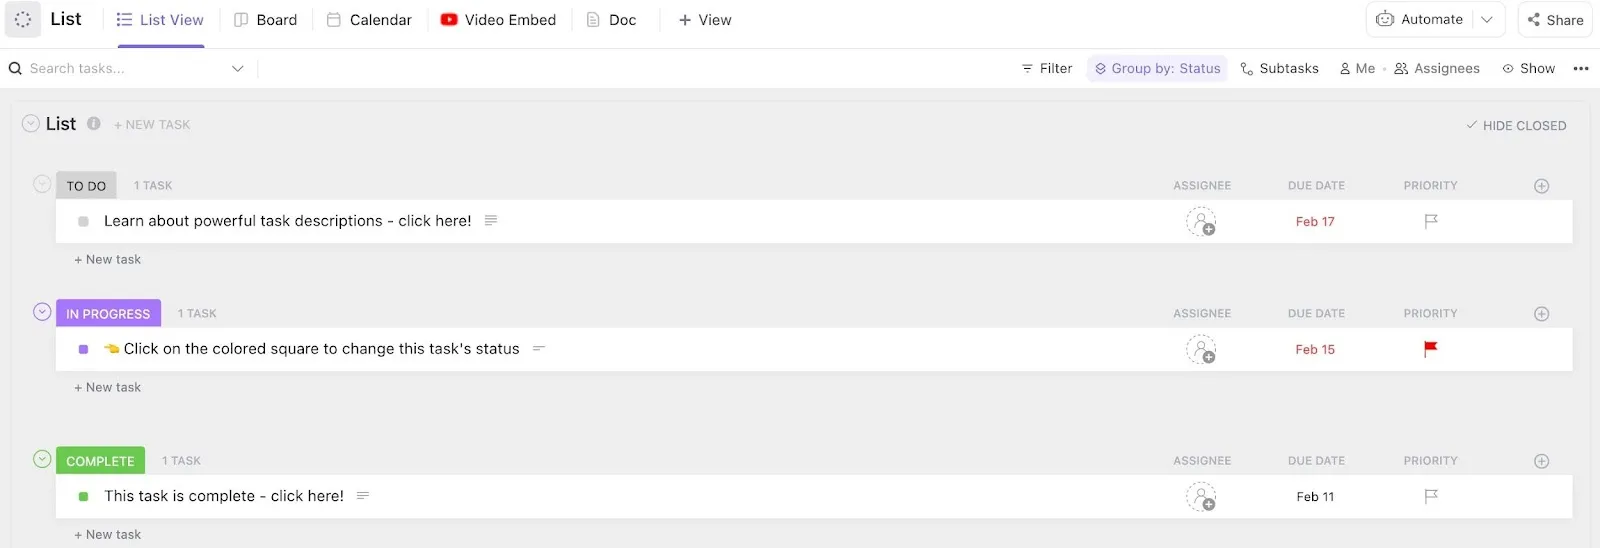Click the info icon beside List heading

pyautogui.click(x=93, y=124)
